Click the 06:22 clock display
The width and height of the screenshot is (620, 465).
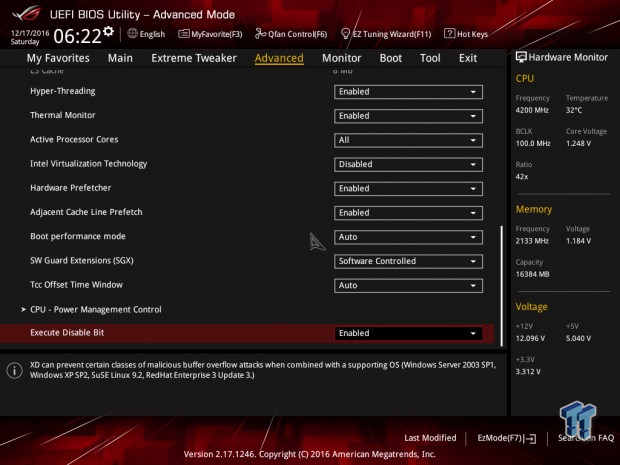click(78, 36)
